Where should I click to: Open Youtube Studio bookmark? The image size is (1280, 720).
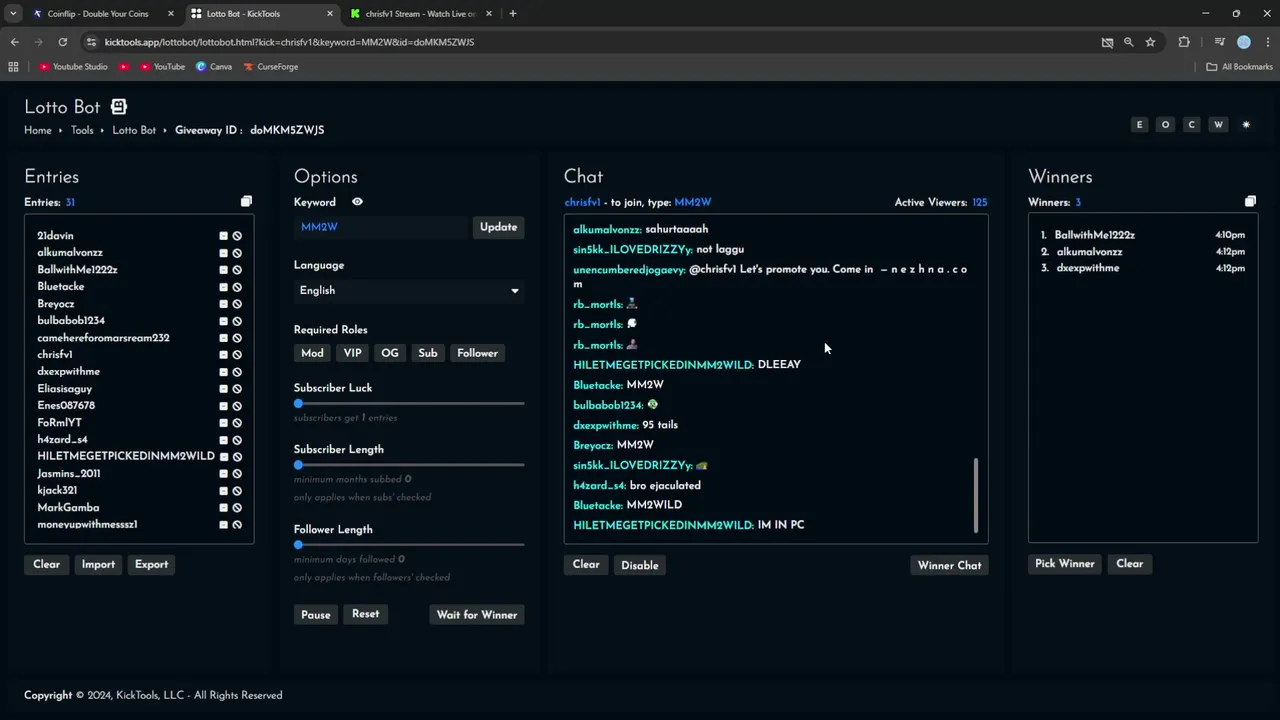(73, 67)
